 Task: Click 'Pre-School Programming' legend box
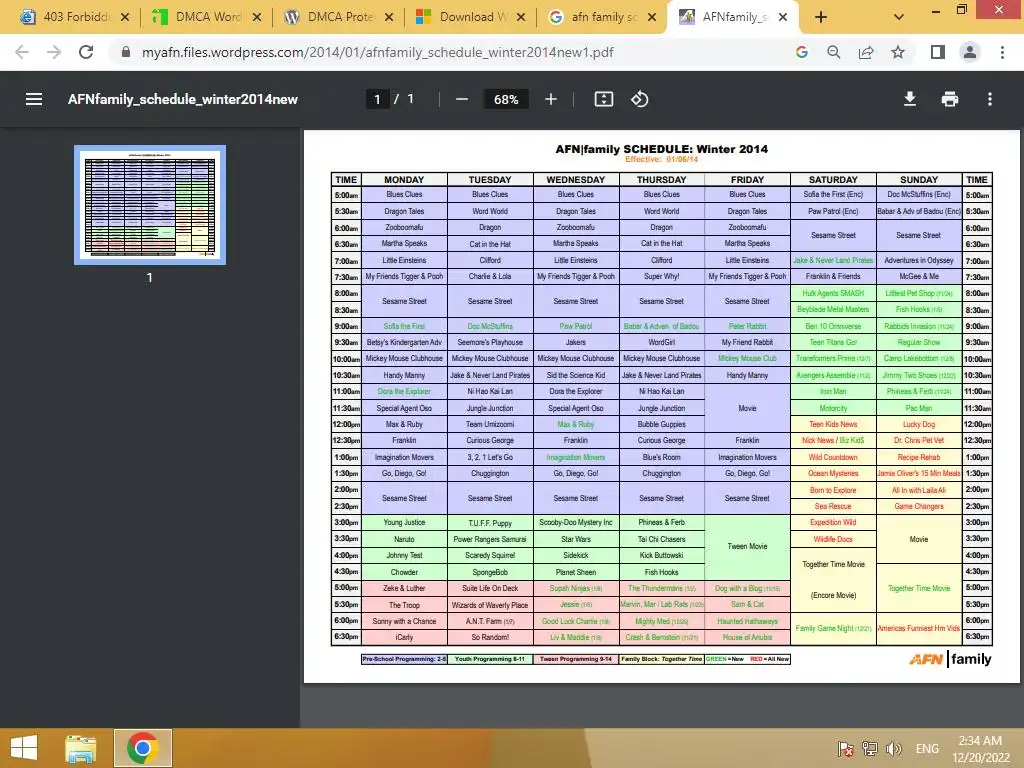pyautogui.click(x=404, y=659)
